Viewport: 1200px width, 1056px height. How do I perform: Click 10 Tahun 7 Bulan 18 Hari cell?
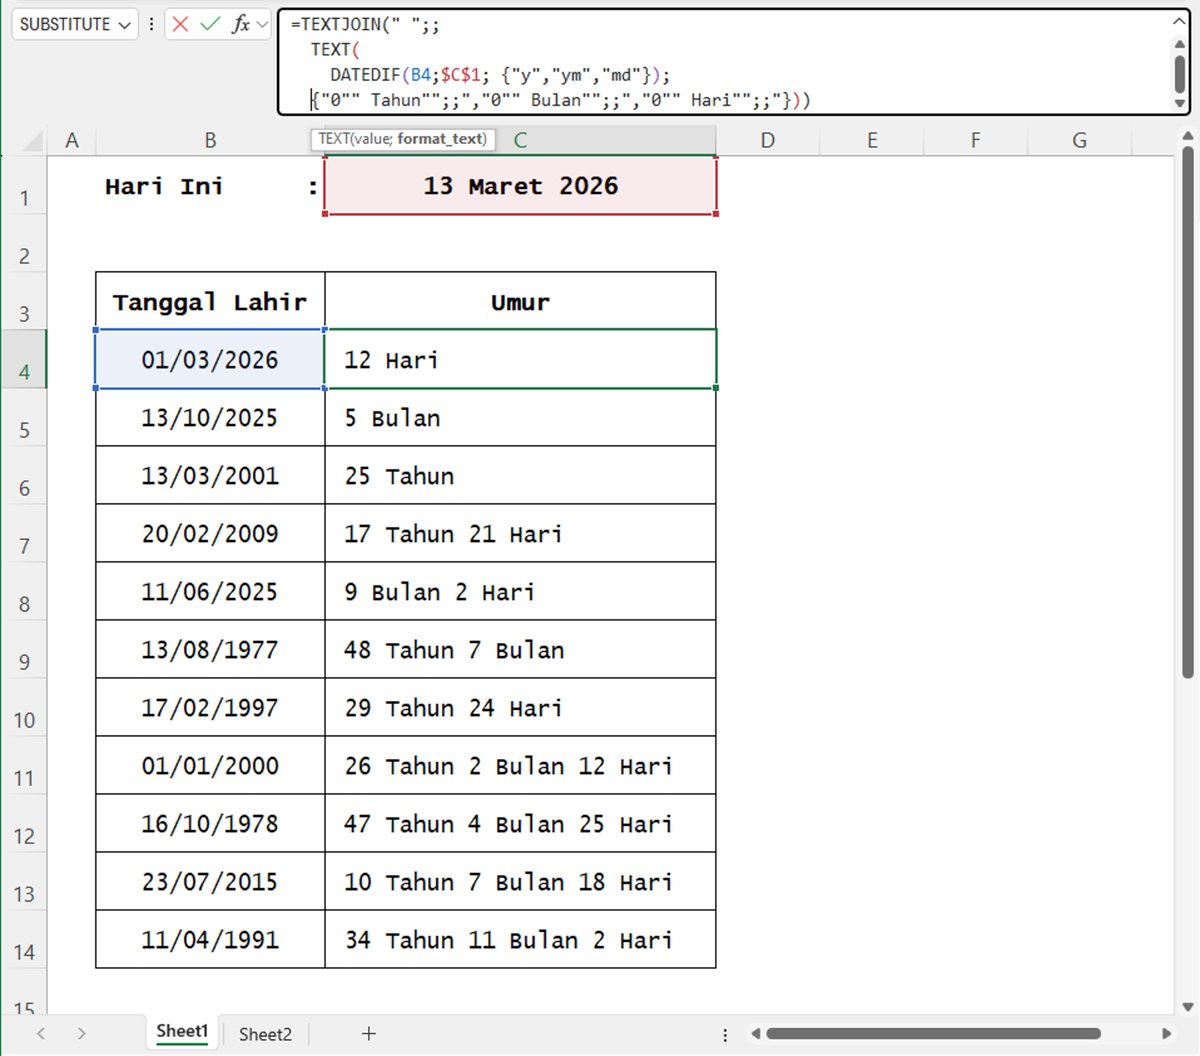[520, 882]
